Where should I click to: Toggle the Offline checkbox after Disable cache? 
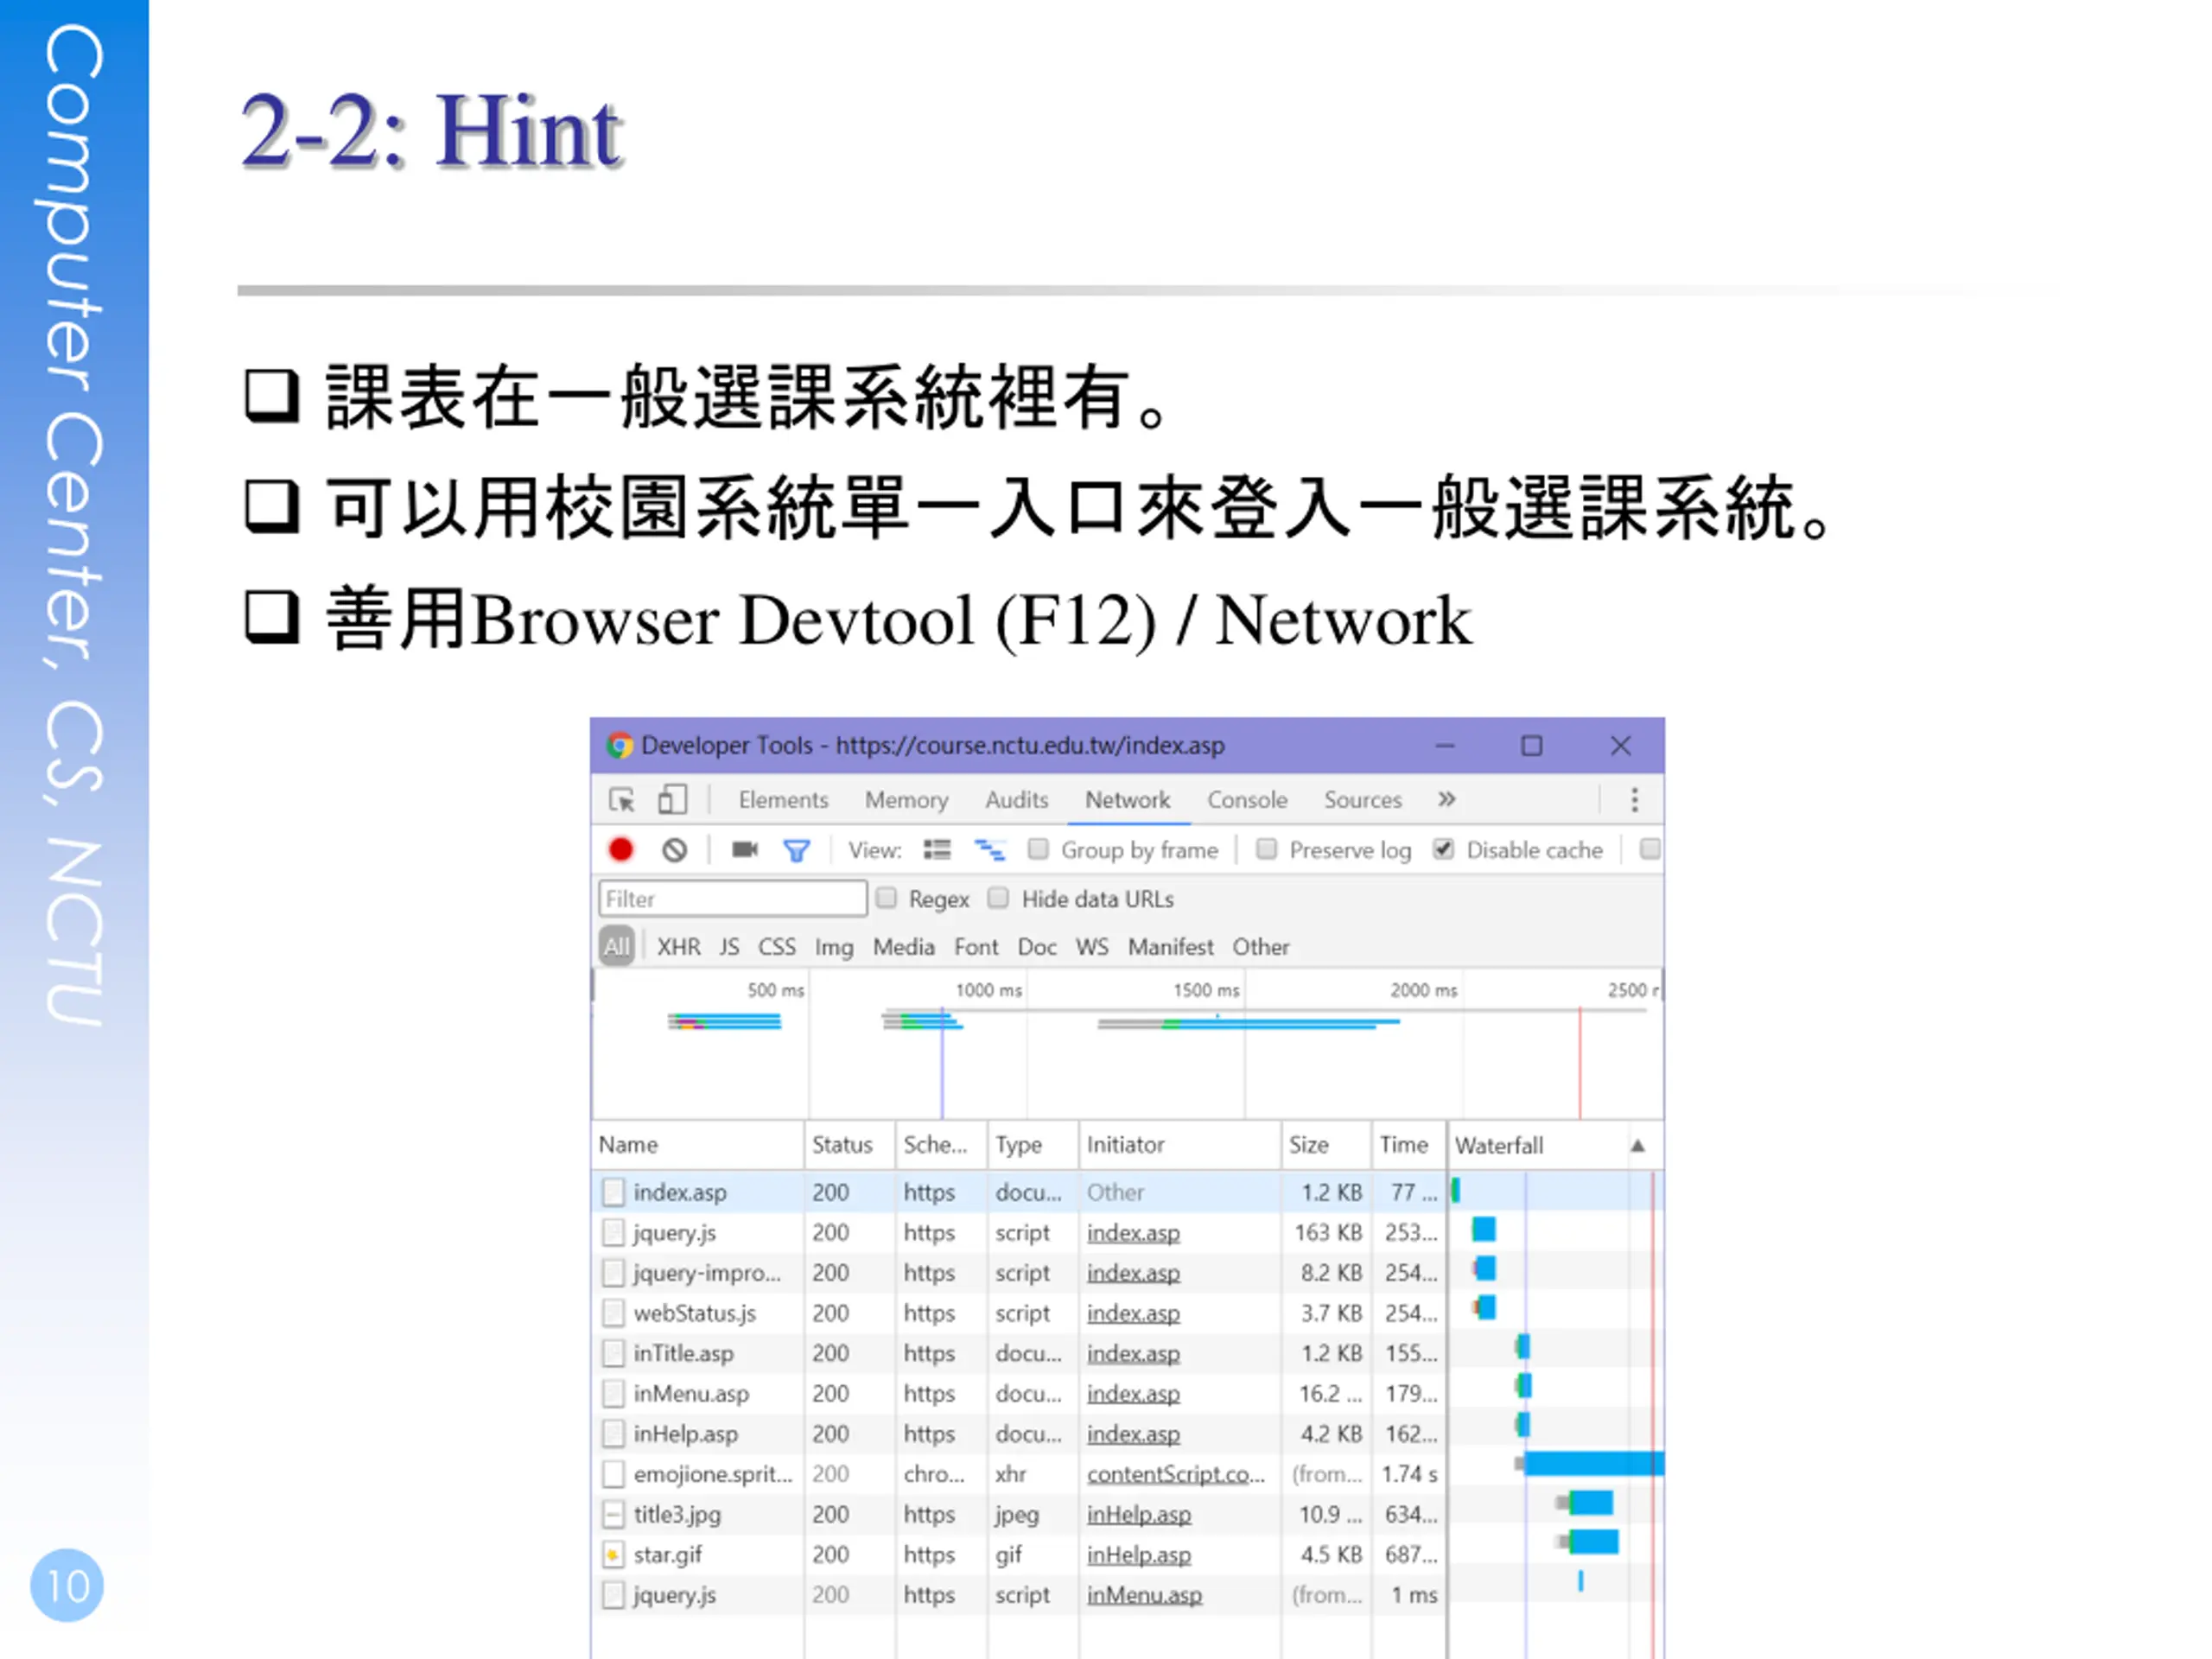pos(1650,849)
